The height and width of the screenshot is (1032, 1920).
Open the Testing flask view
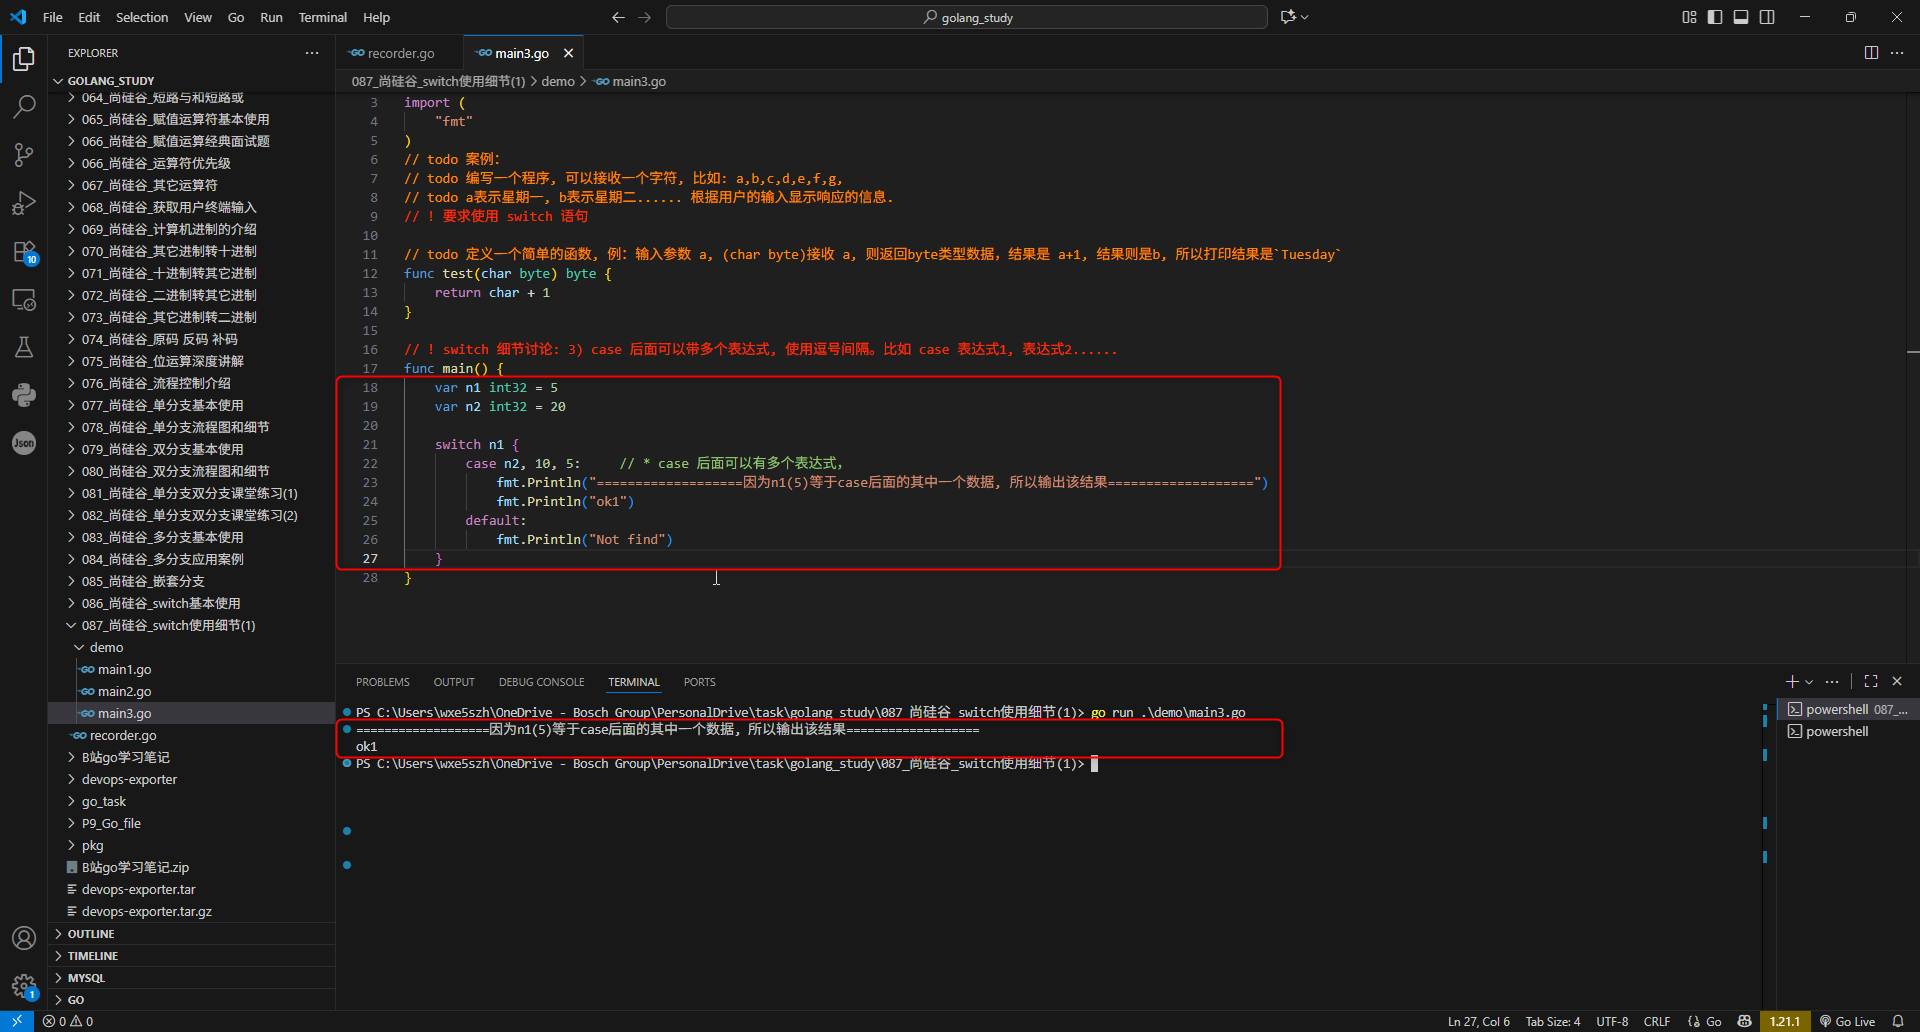(x=24, y=347)
